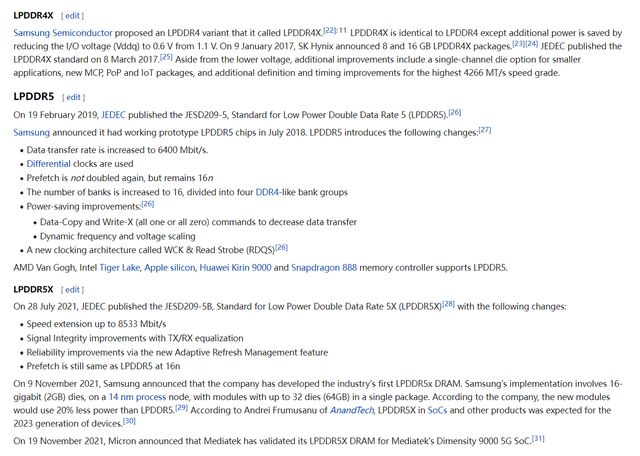Open the Apple silicon link

[x=170, y=267]
